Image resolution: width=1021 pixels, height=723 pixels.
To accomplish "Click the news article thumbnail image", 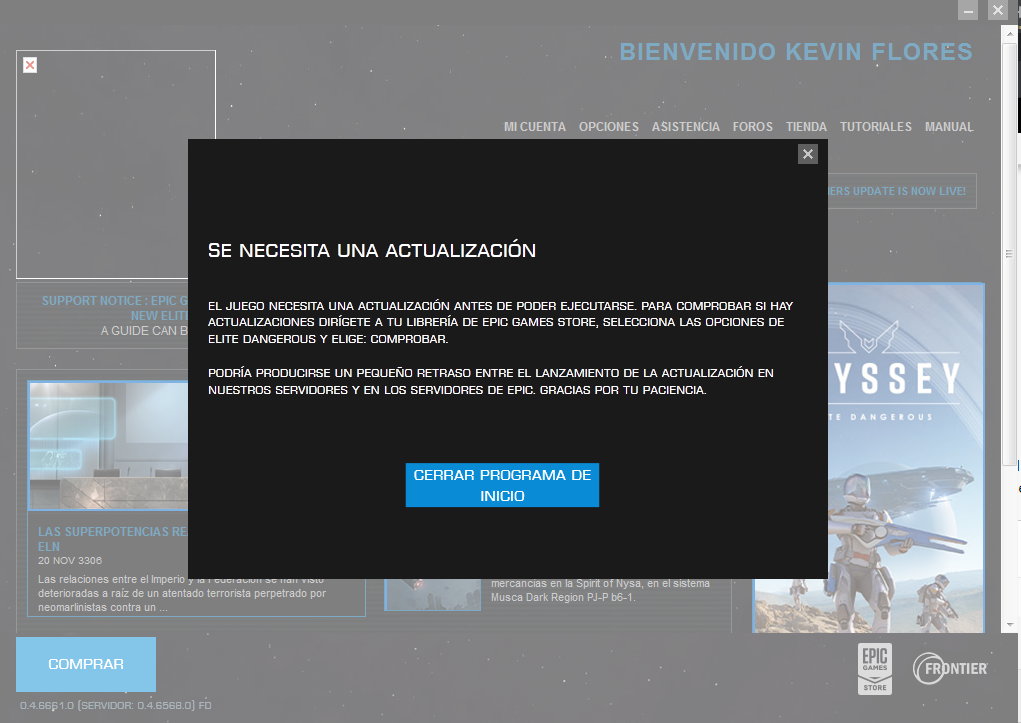I will 108,446.
